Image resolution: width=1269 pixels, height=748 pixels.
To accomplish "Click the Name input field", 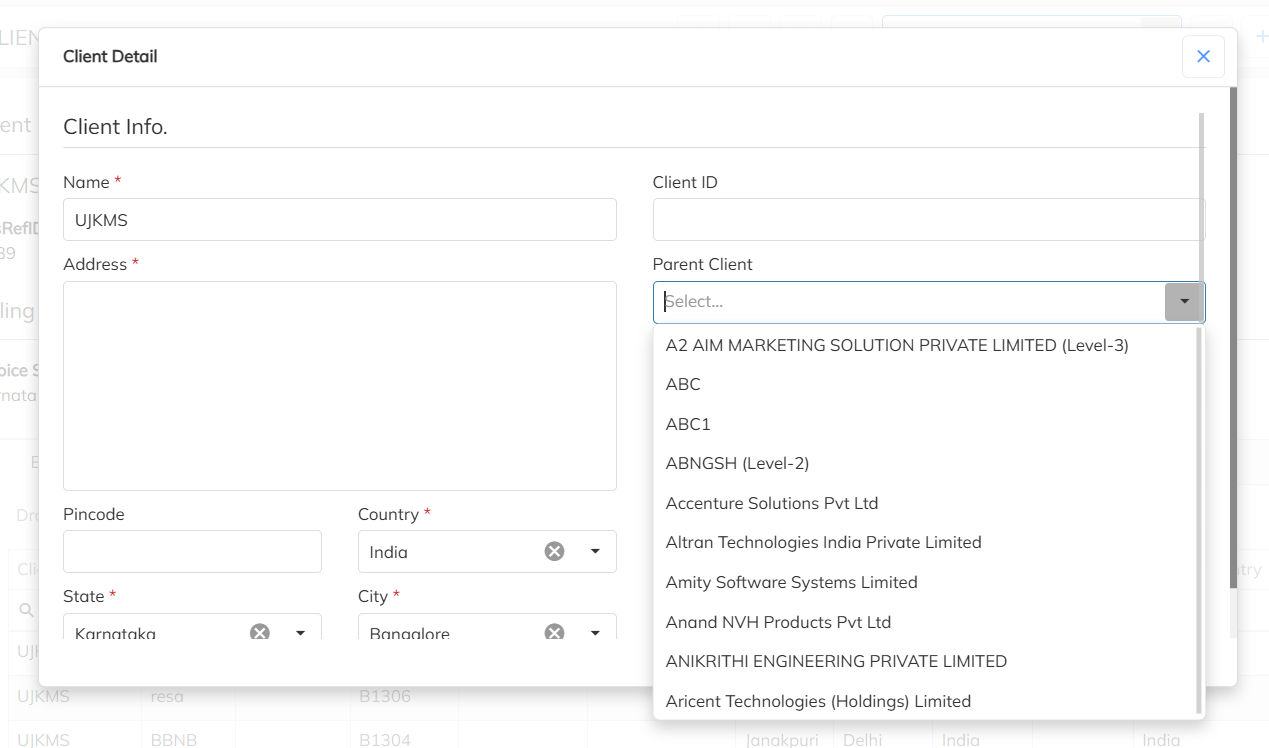I will tap(339, 220).
